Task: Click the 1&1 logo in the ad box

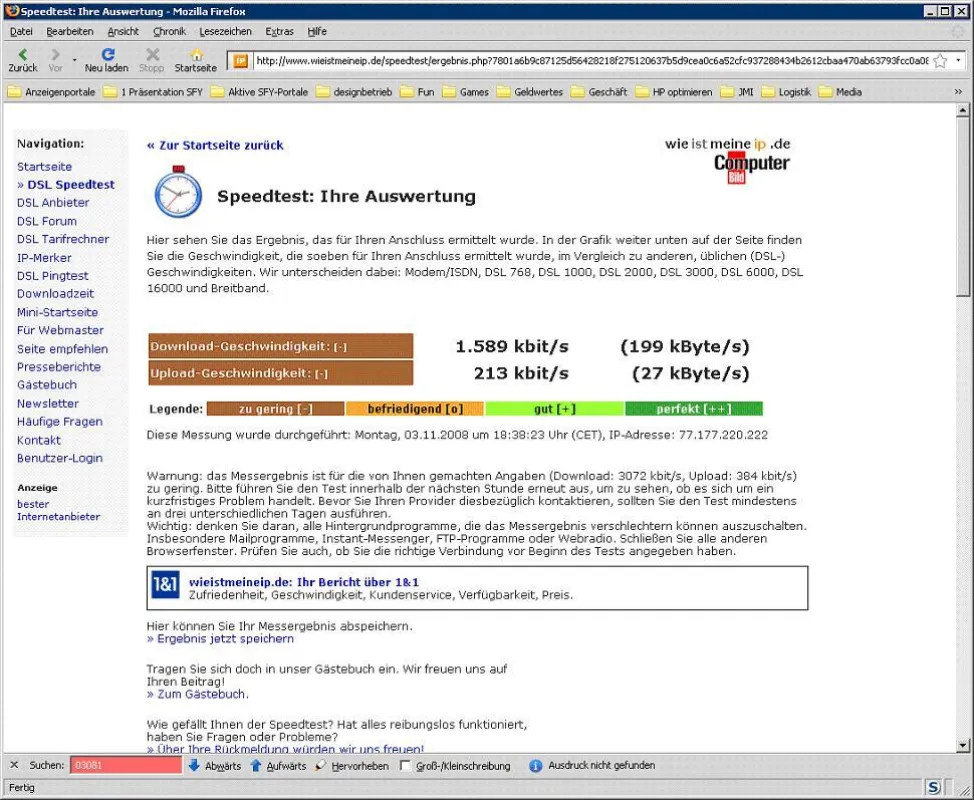Action: coord(165,584)
